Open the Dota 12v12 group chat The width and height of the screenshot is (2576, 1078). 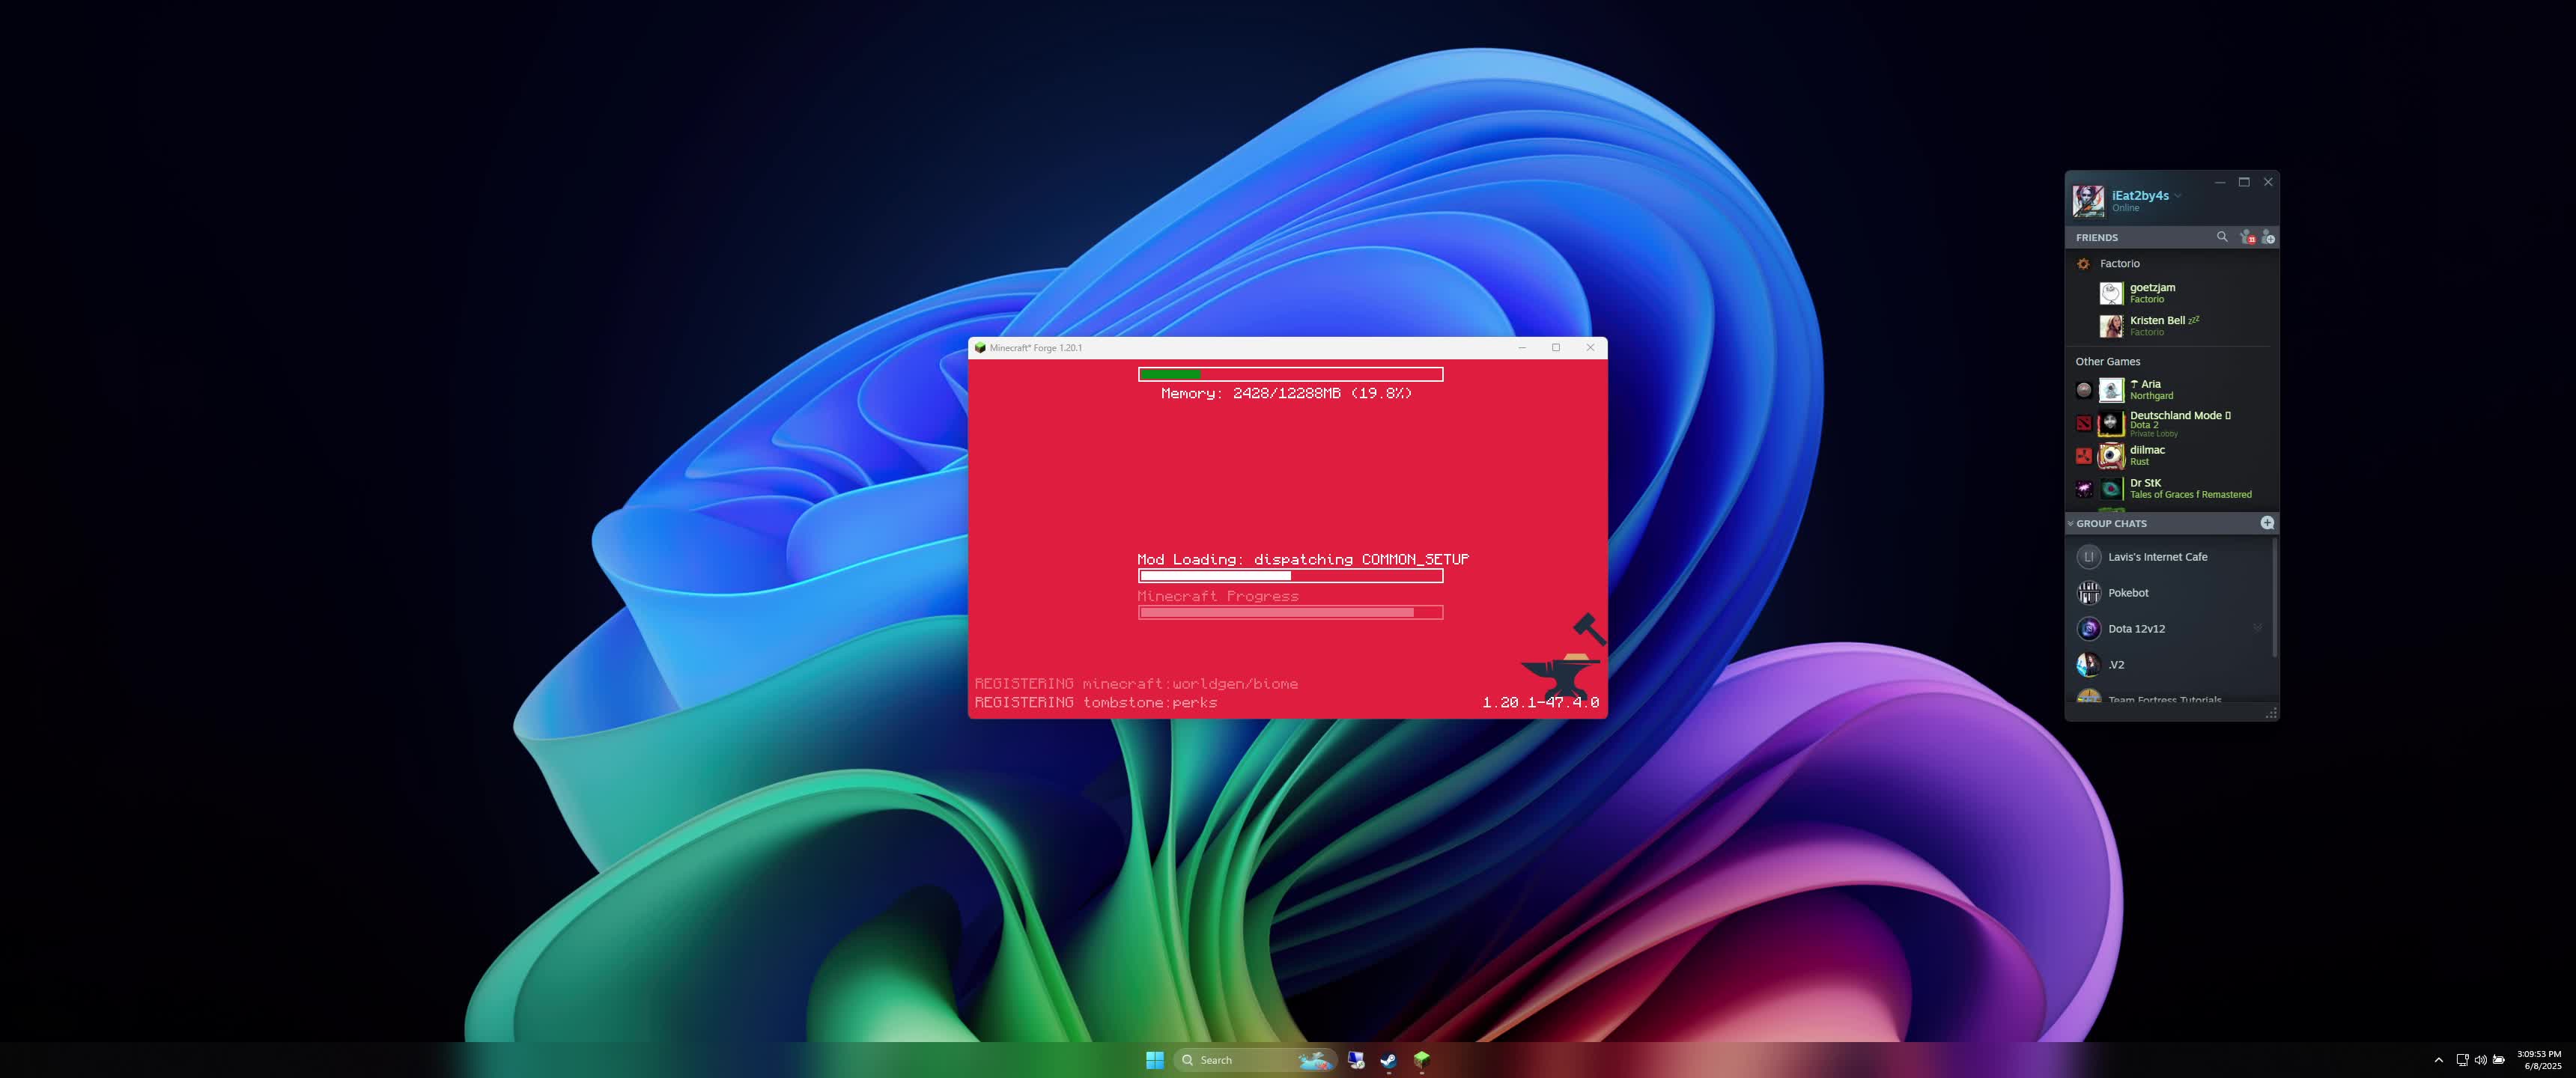tap(2136, 629)
